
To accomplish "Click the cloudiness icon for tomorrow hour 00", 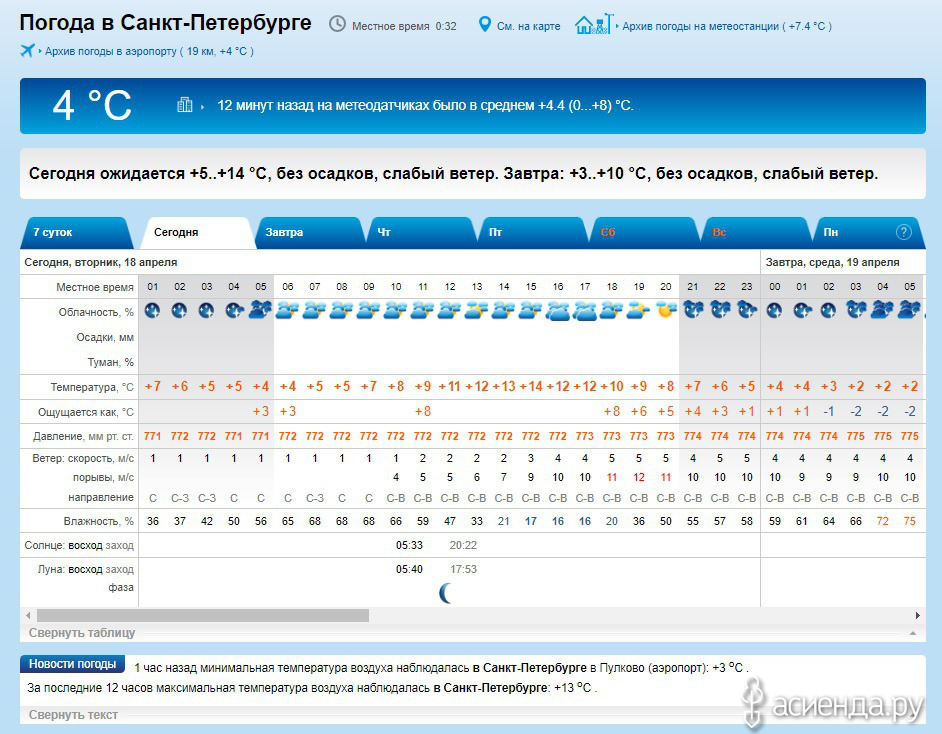I will (x=774, y=311).
